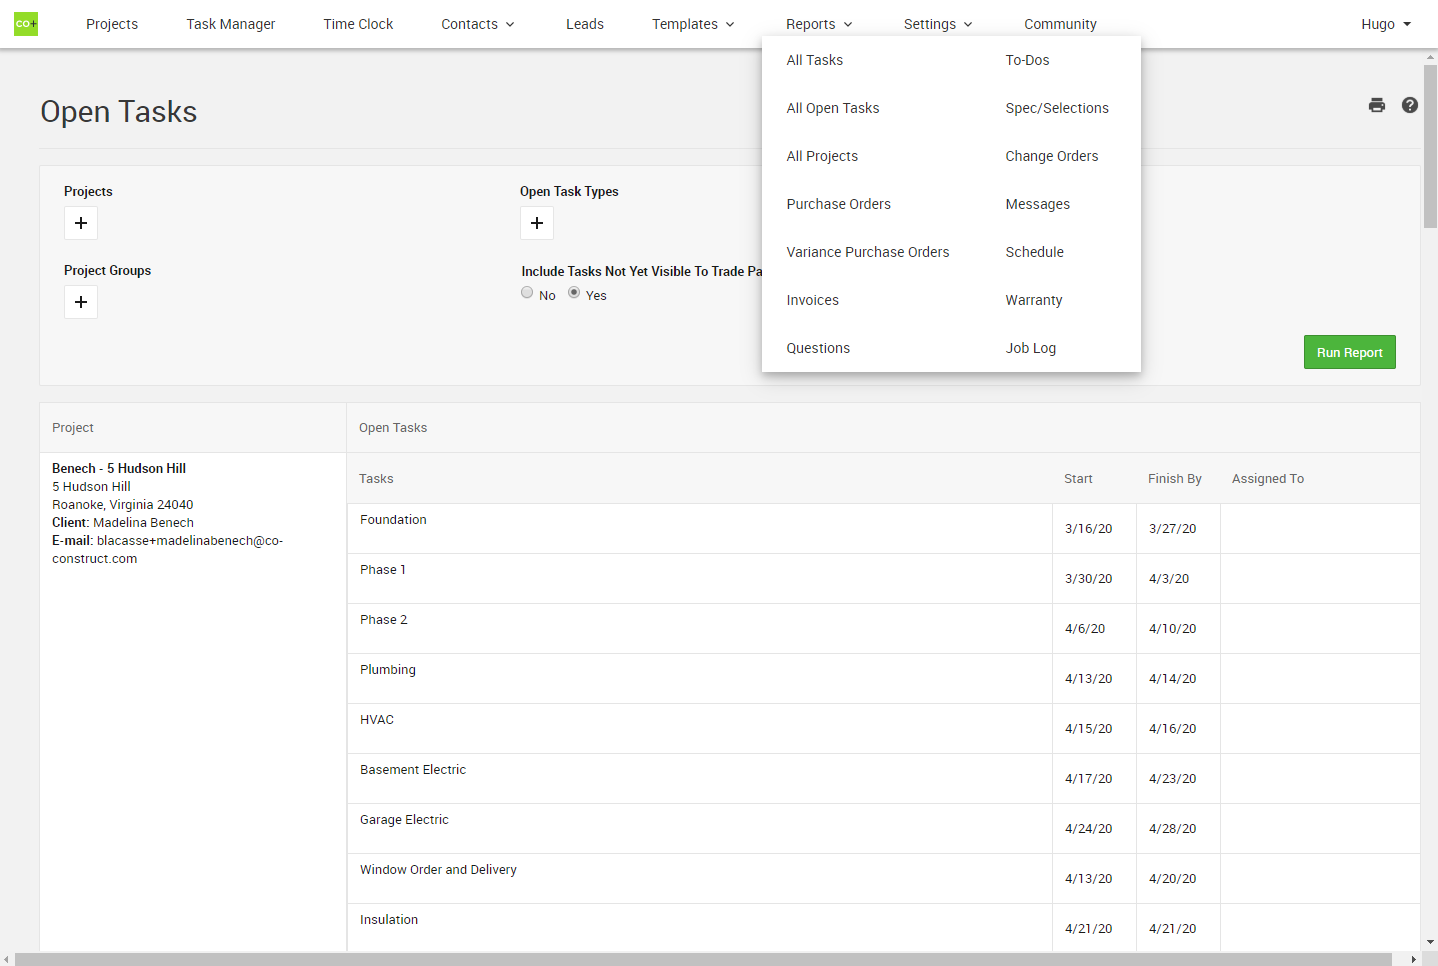
Task: Add a project with the Projects plus button
Action: [81, 223]
